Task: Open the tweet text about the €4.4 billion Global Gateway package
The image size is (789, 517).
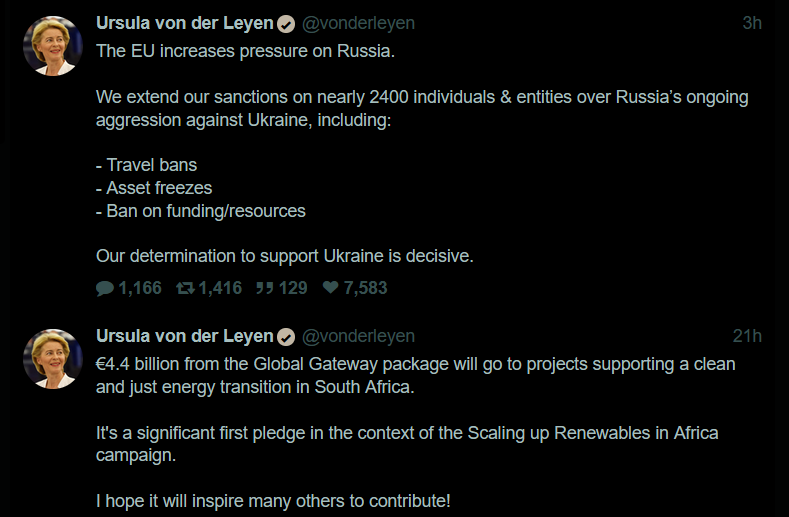Action: pos(416,432)
